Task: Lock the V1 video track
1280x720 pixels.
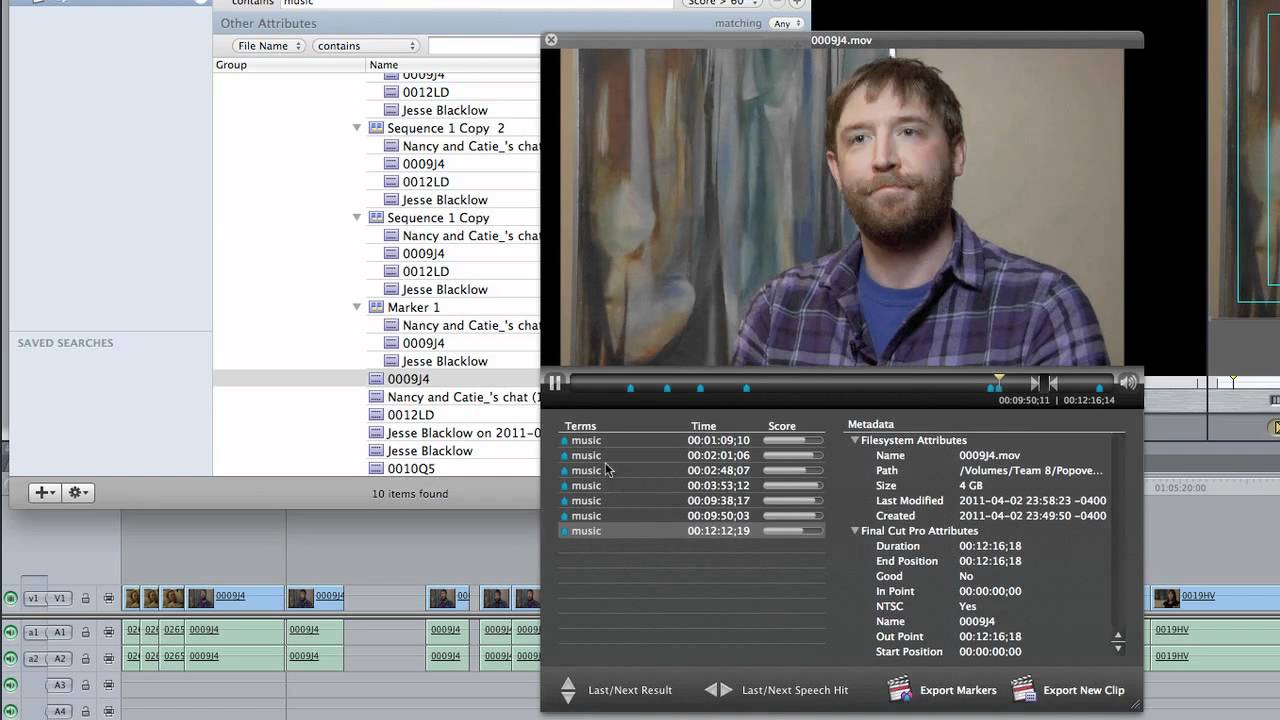Action: tap(85, 598)
